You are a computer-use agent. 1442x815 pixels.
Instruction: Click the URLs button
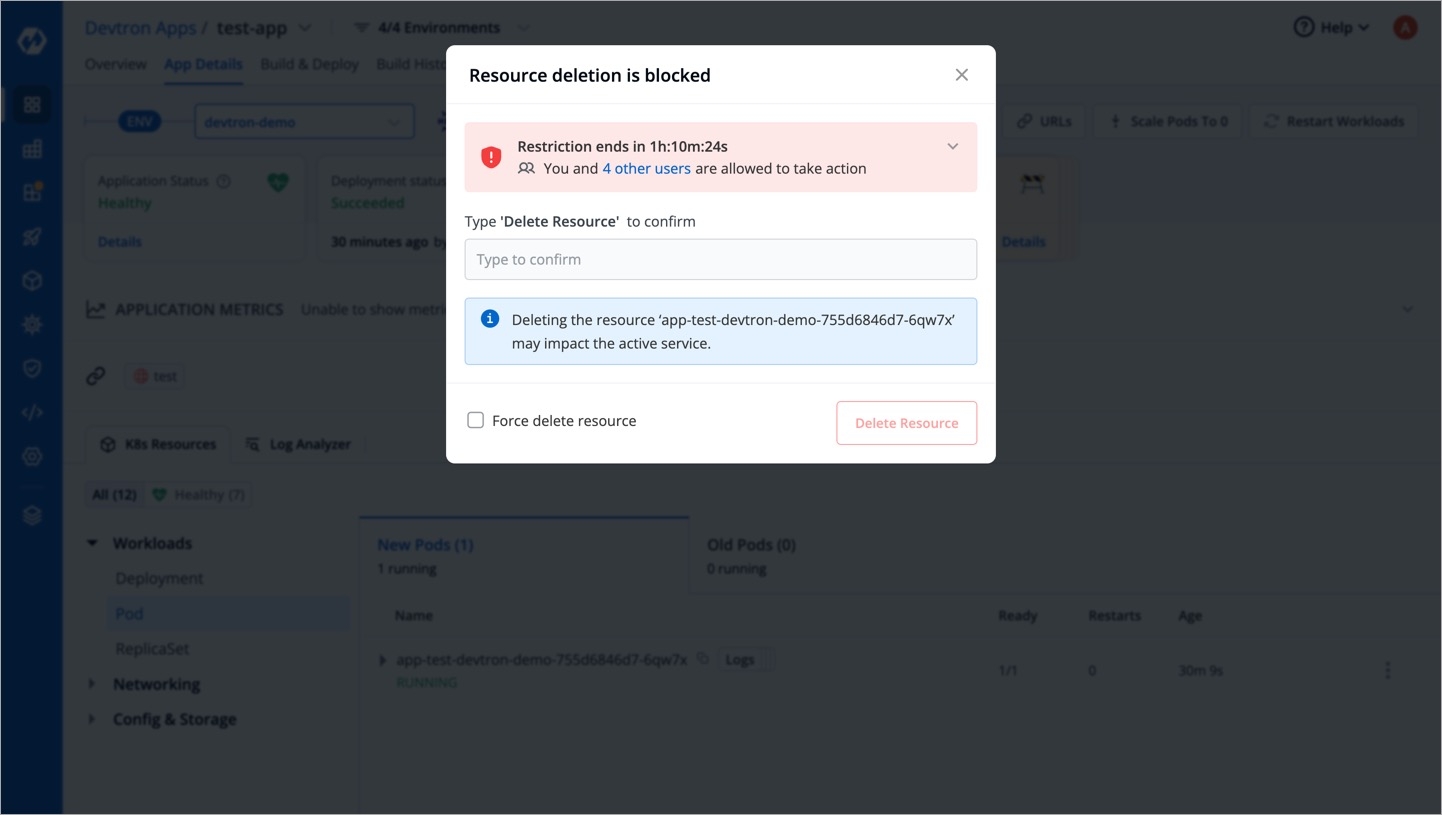[x=1043, y=122]
